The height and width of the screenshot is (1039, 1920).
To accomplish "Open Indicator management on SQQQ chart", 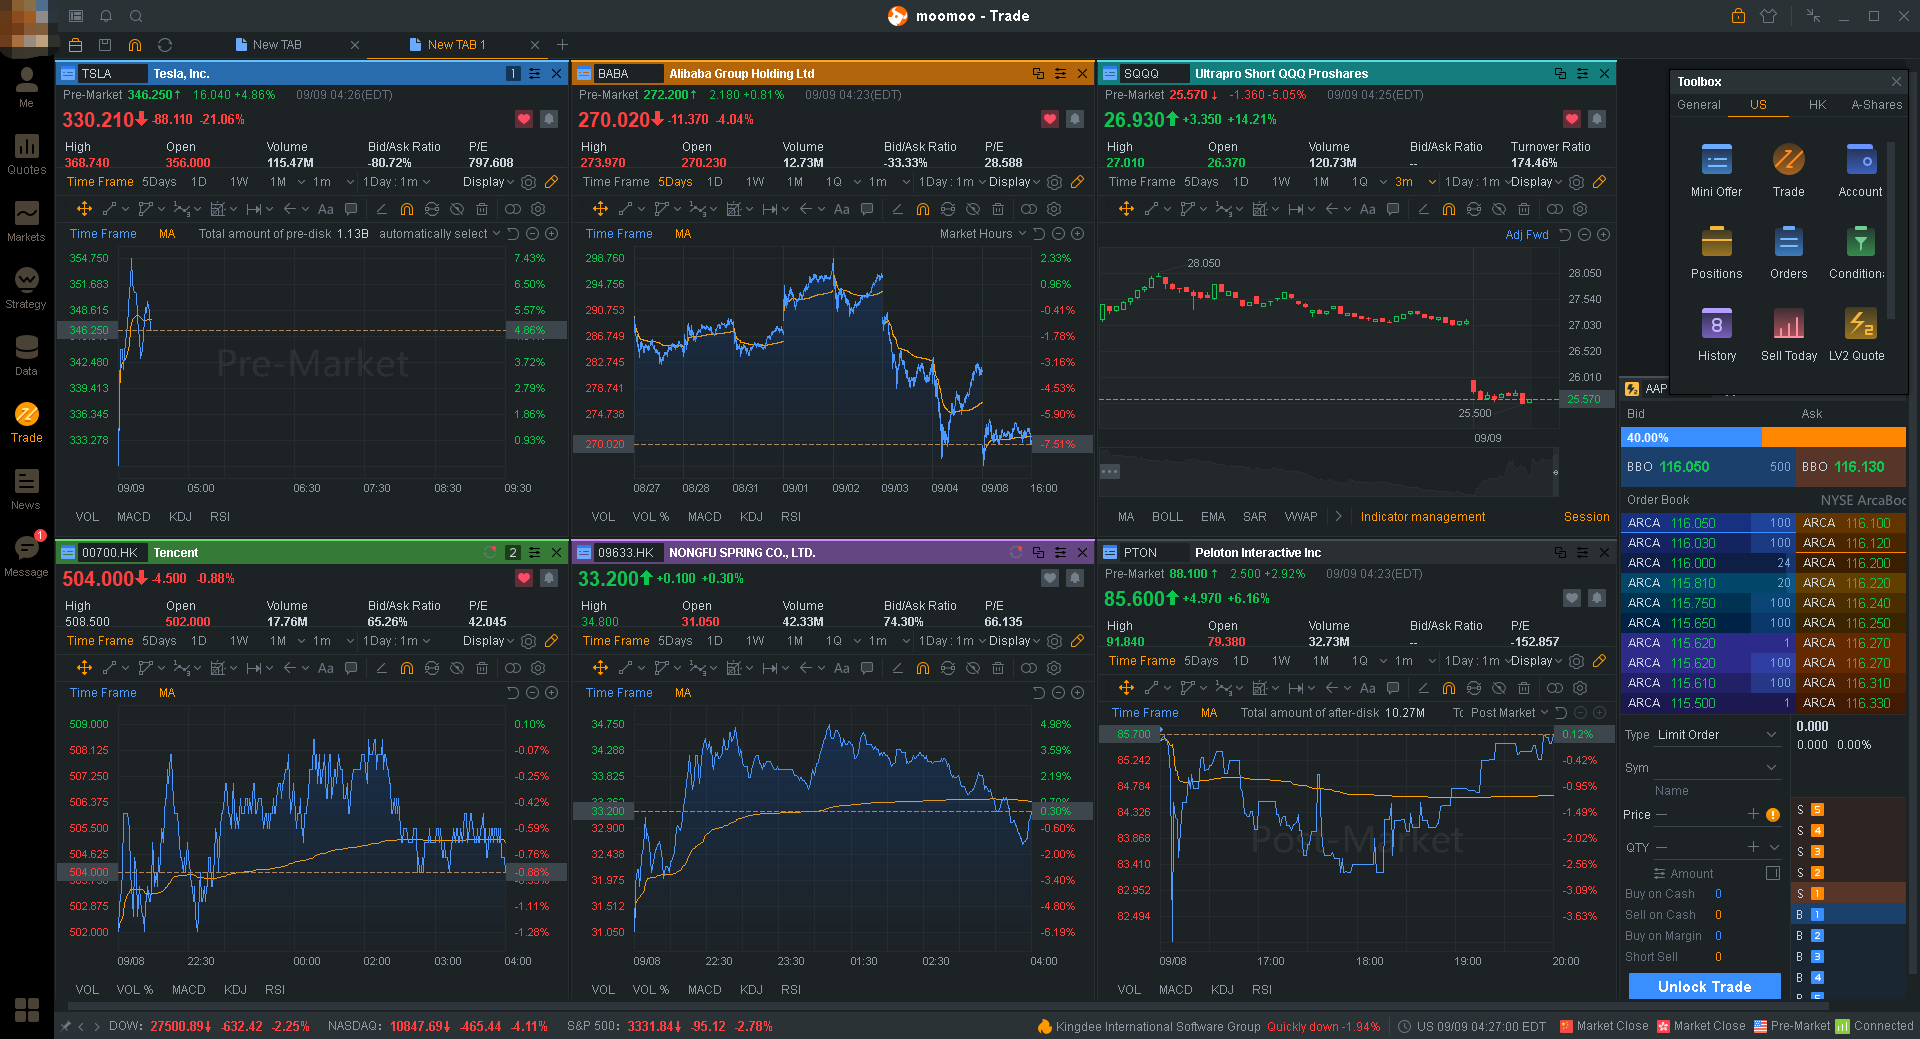I will (1422, 516).
